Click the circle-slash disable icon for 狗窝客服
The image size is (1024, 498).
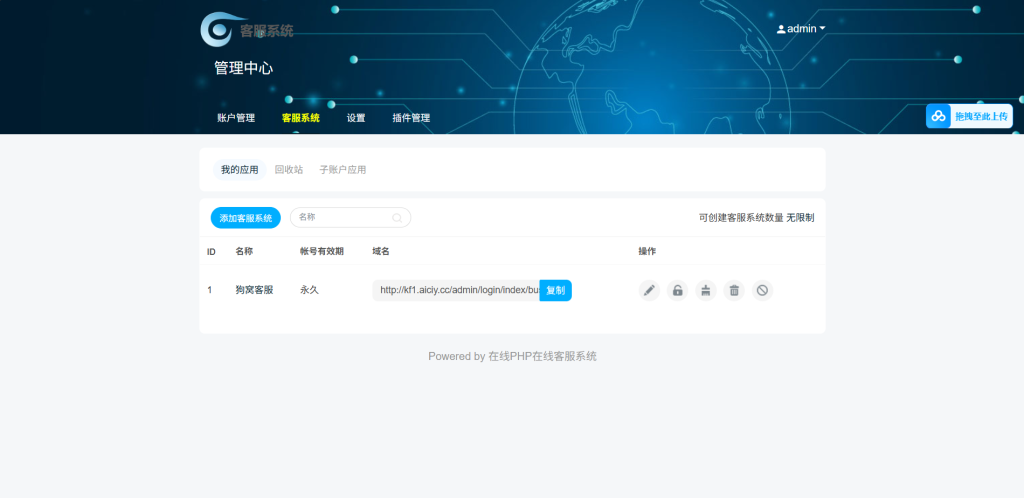[762, 290]
